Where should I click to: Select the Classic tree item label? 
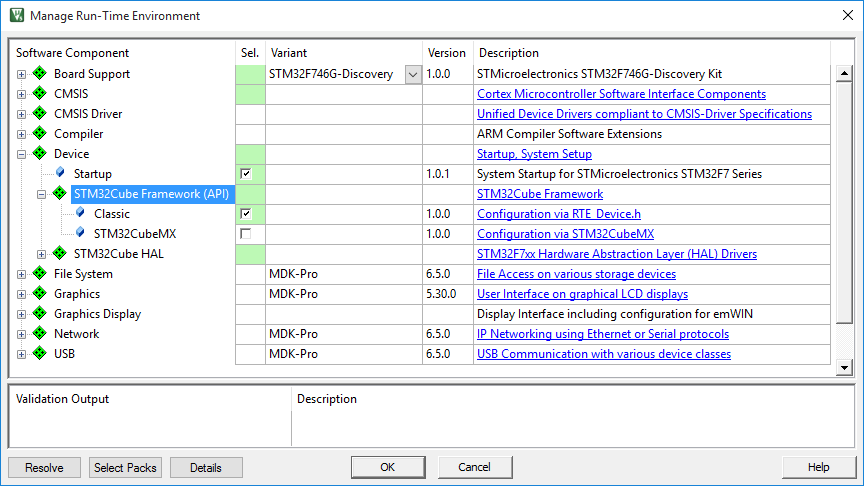112,214
